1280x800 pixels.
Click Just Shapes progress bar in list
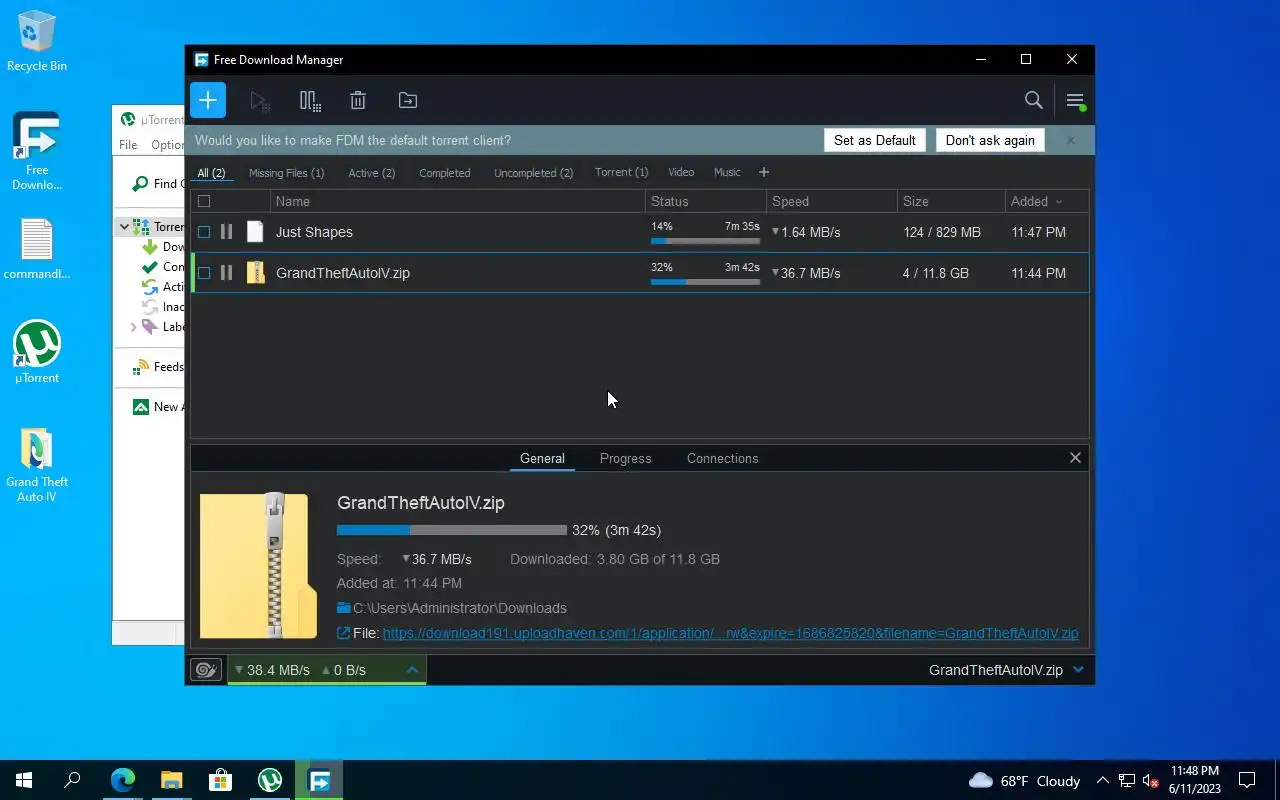coord(705,241)
